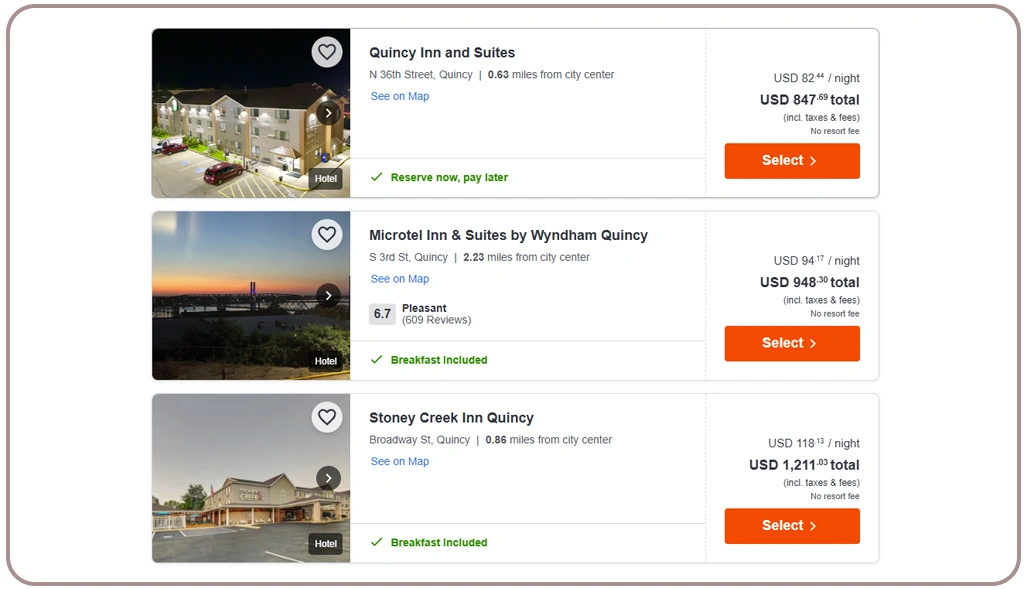The height and width of the screenshot is (589, 1026).
Task: Favorite Quincy Inn and Suites with heart icon
Action: tap(327, 52)
